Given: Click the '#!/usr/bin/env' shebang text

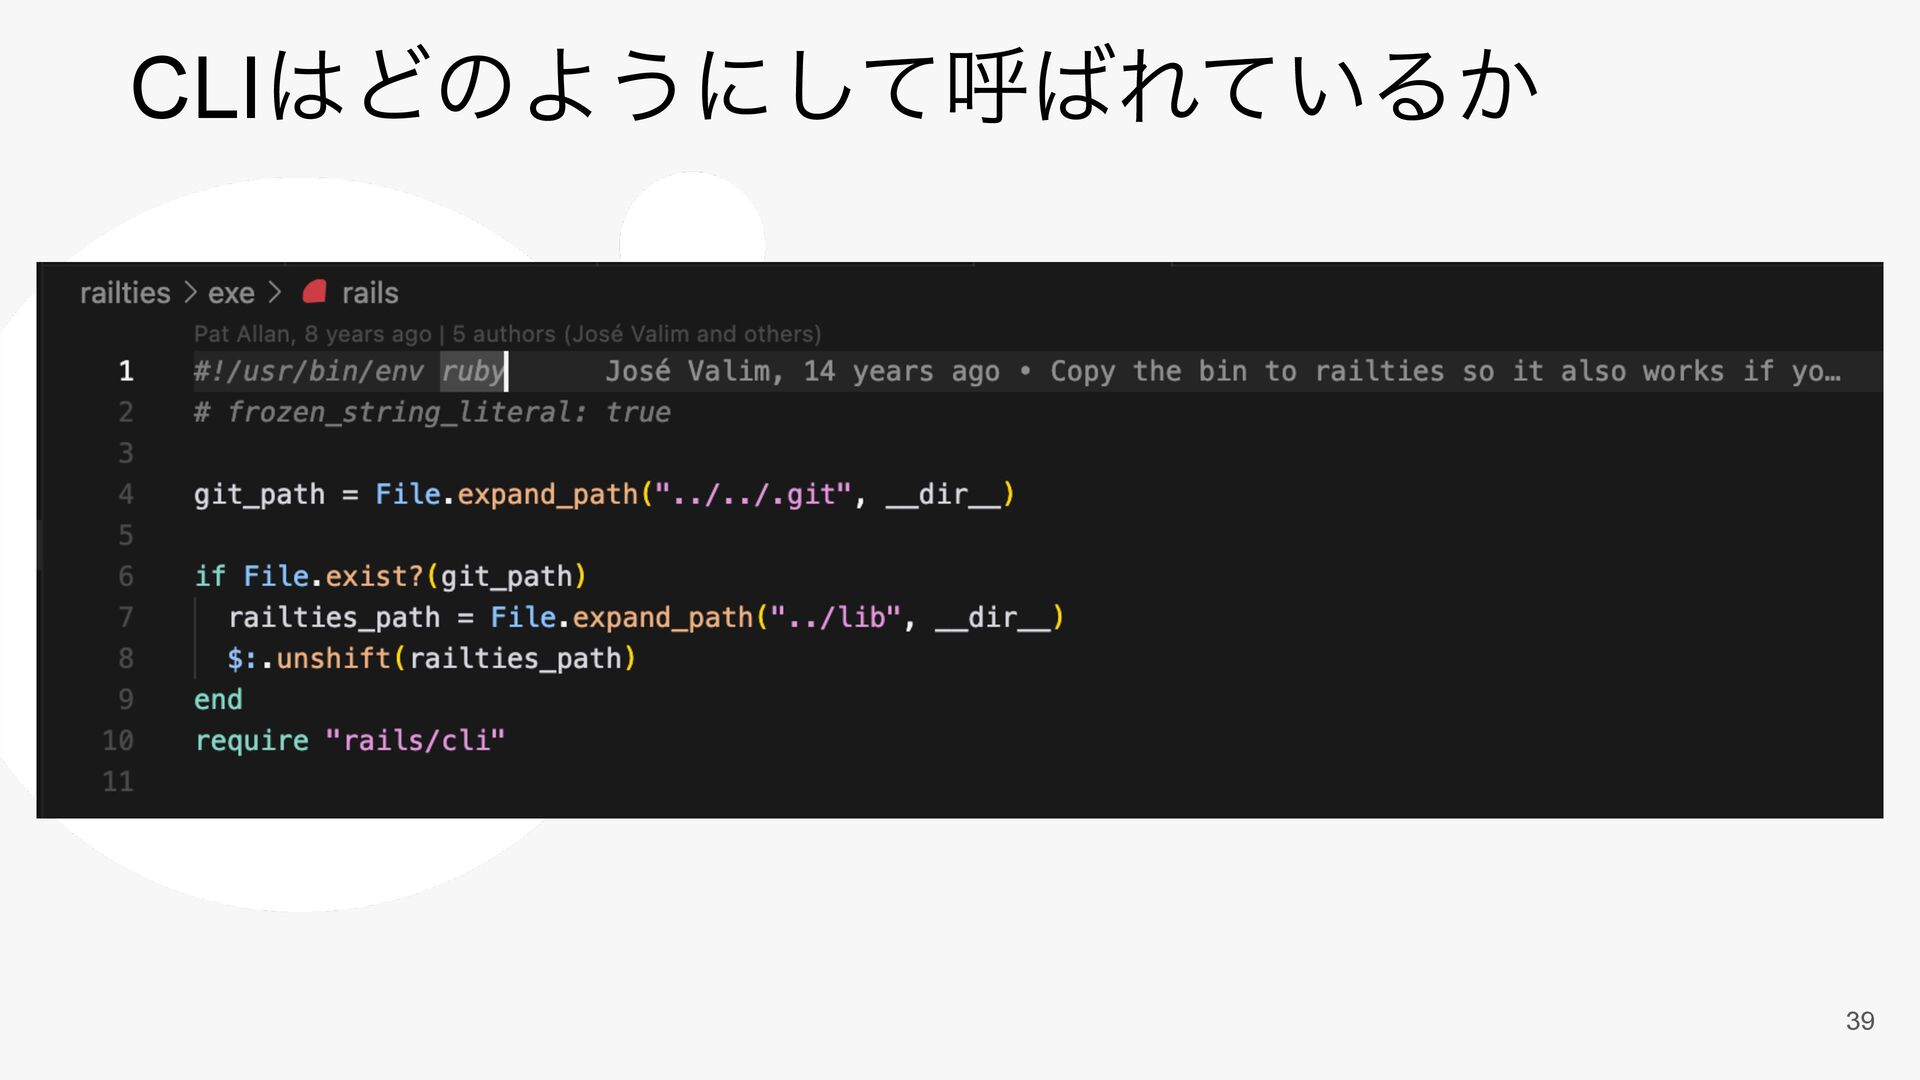Looking at the screenshot, I should coord(309,371).
